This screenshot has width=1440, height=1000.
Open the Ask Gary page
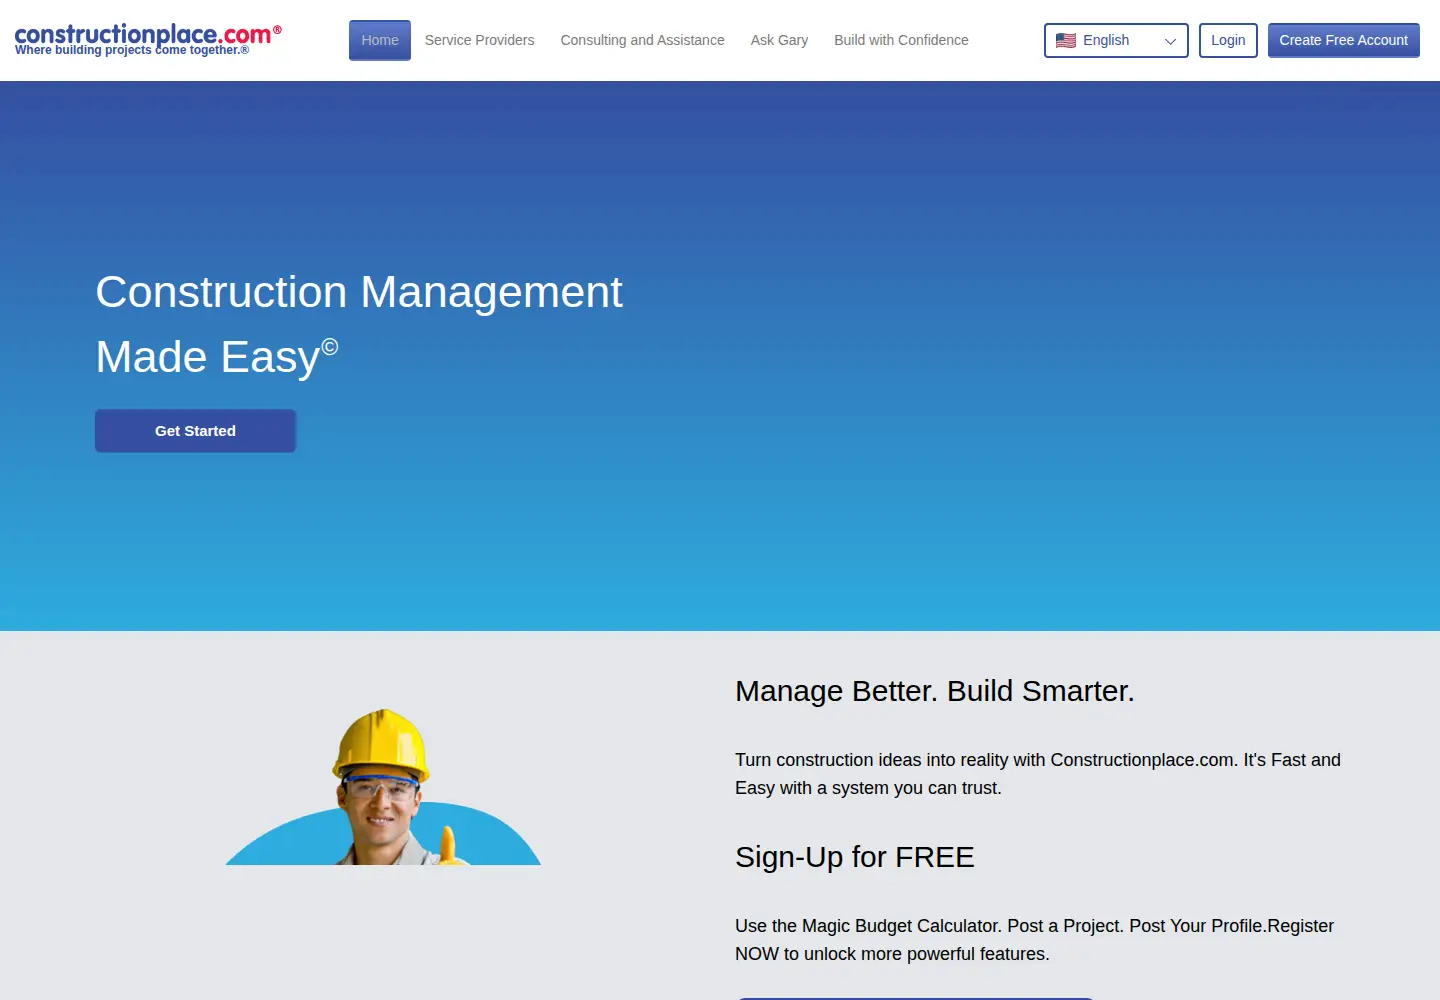click(779, 40)
